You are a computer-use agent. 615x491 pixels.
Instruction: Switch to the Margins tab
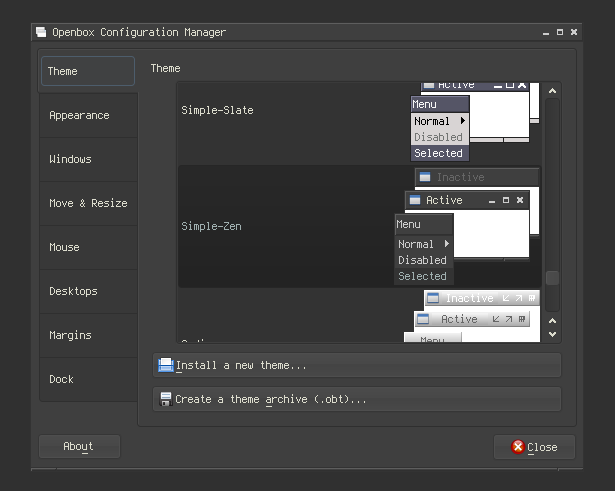point(88,335)
